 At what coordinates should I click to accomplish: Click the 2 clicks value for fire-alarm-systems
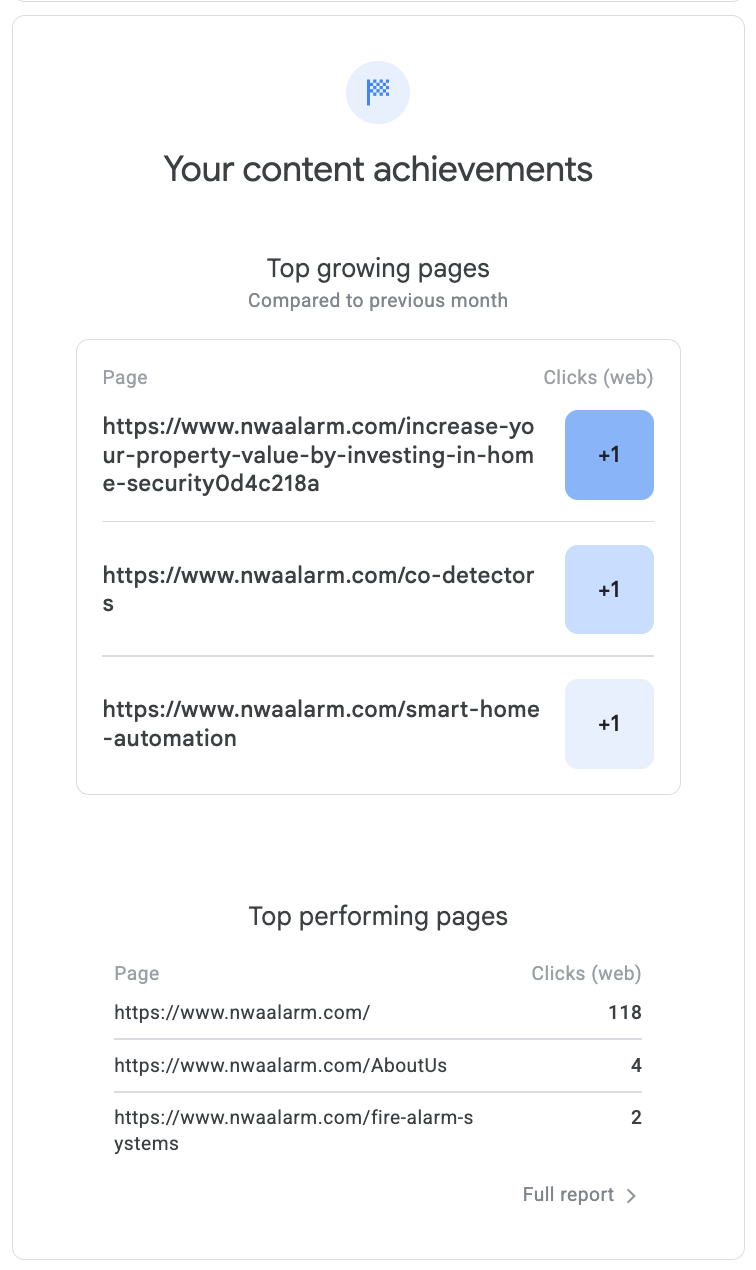(636, 1118)
